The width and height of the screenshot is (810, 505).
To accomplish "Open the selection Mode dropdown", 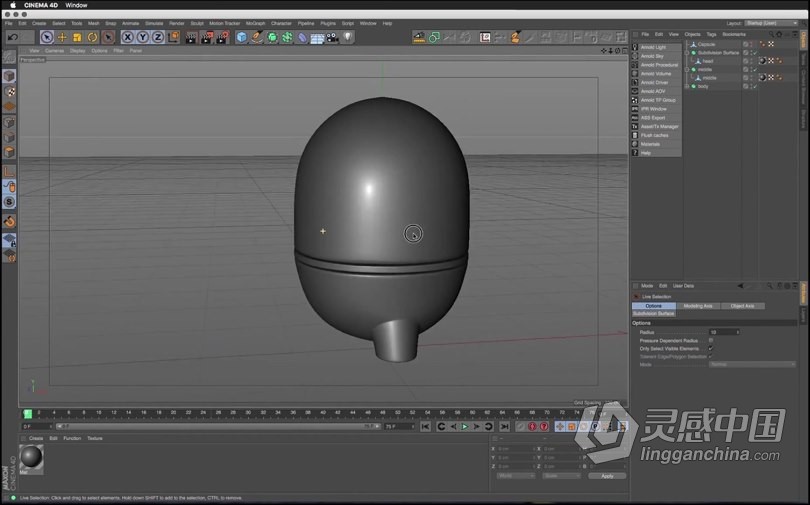I will click(752, 365).
